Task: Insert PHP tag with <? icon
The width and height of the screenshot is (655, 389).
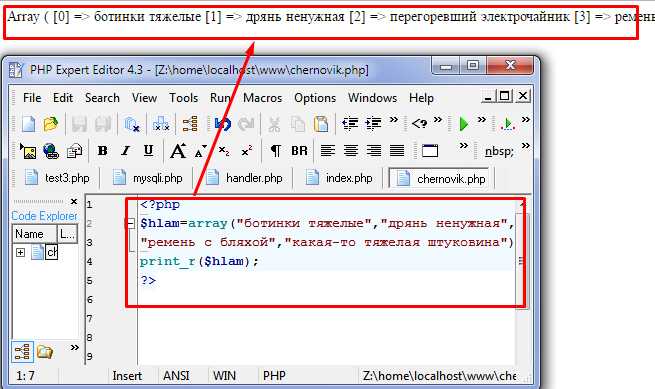Action: pos(419,124)
